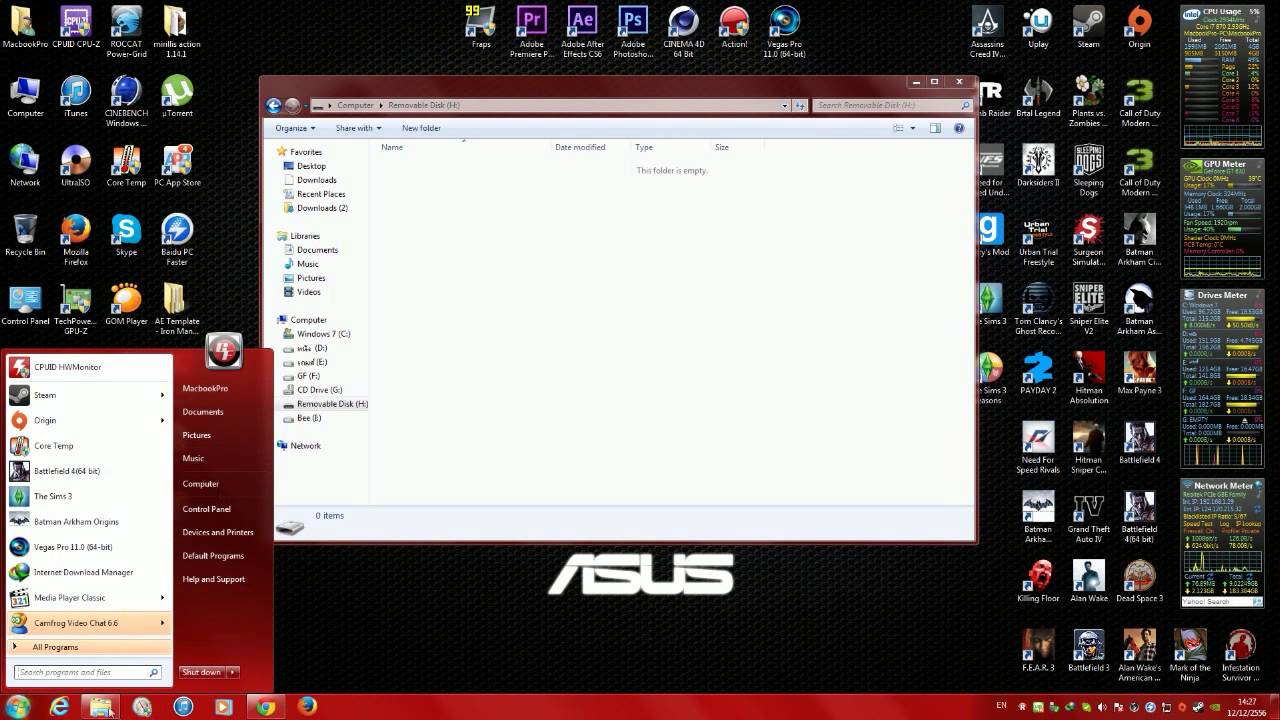Choose Default Programs in Start menu
Screen dimensions: 1280x720
tap(213, 555)
